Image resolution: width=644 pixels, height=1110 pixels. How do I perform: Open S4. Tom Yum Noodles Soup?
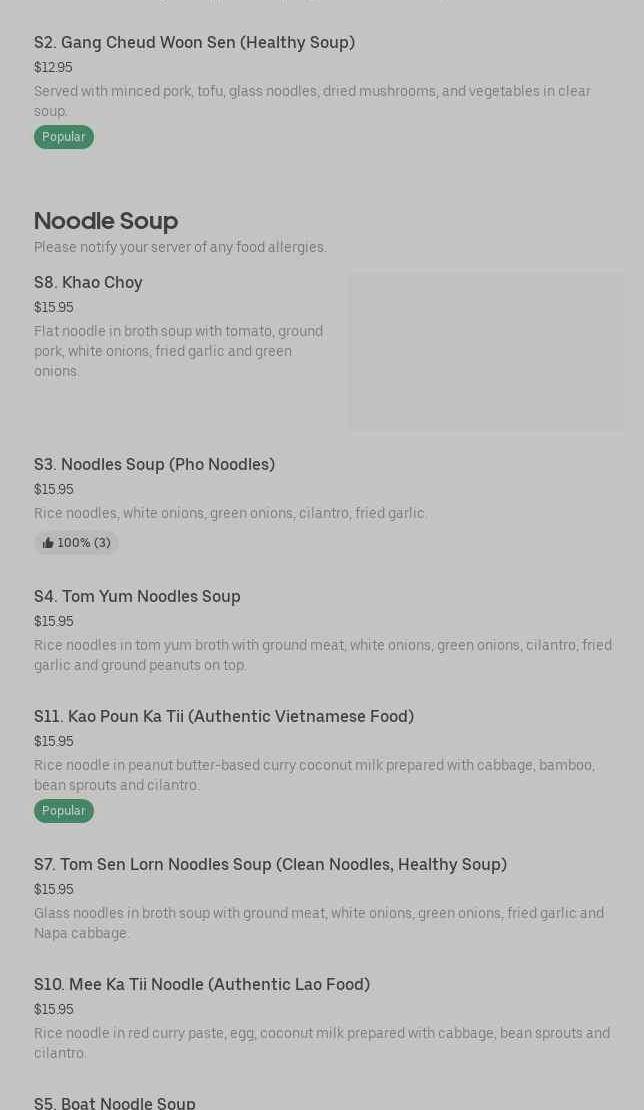pos(137,596)
